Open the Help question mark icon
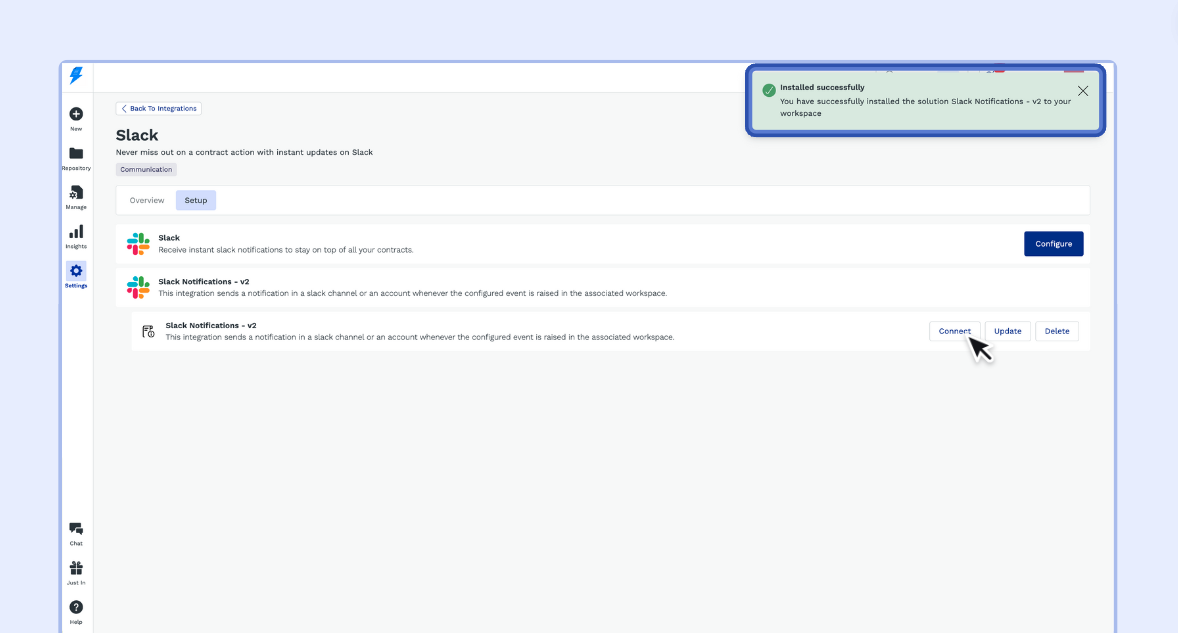1178x633 pixels. pyautogui.click(x=76, y=607)
